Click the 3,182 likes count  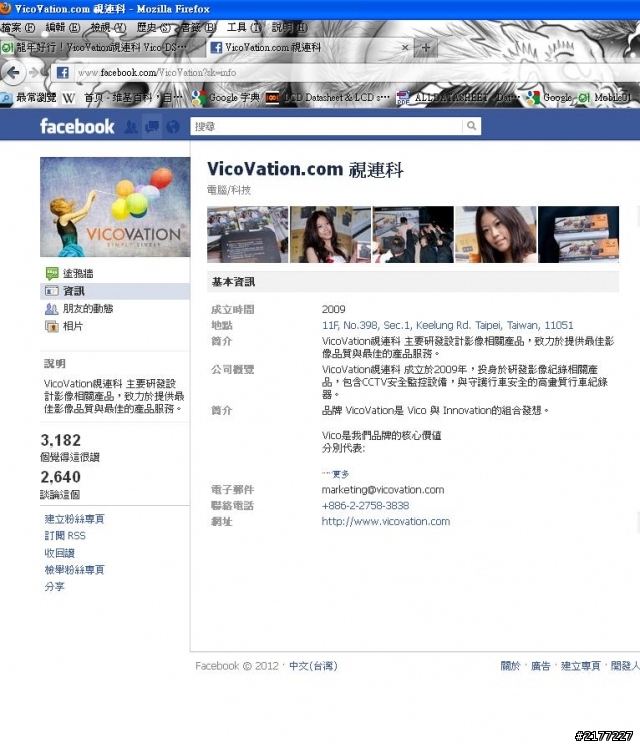61,440
